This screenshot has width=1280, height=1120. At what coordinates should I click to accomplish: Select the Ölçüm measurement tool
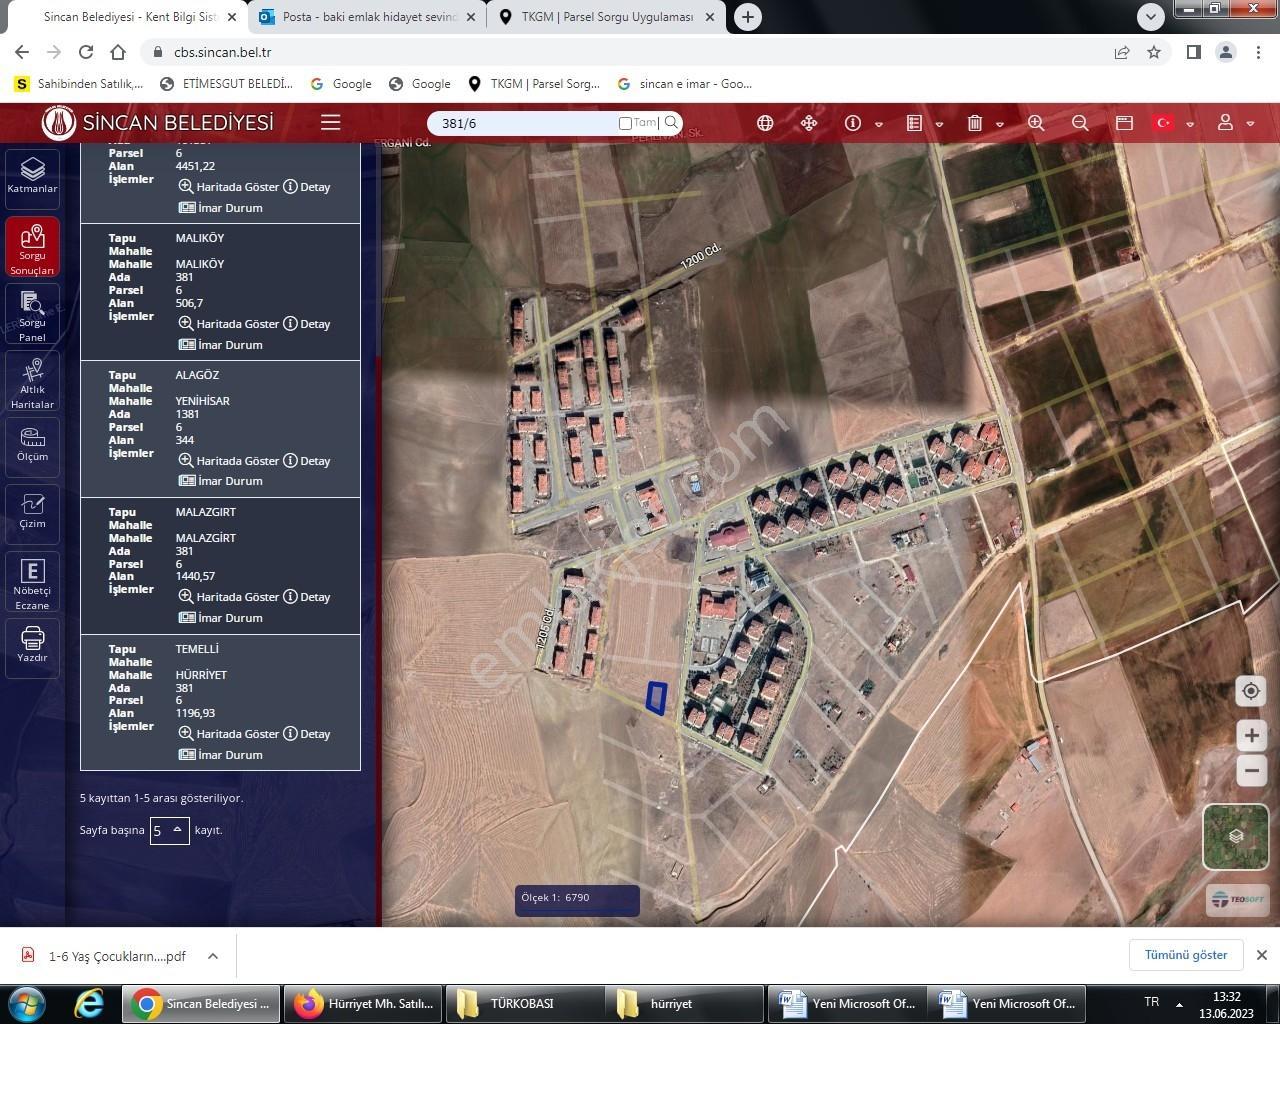[x=32, y=445]
